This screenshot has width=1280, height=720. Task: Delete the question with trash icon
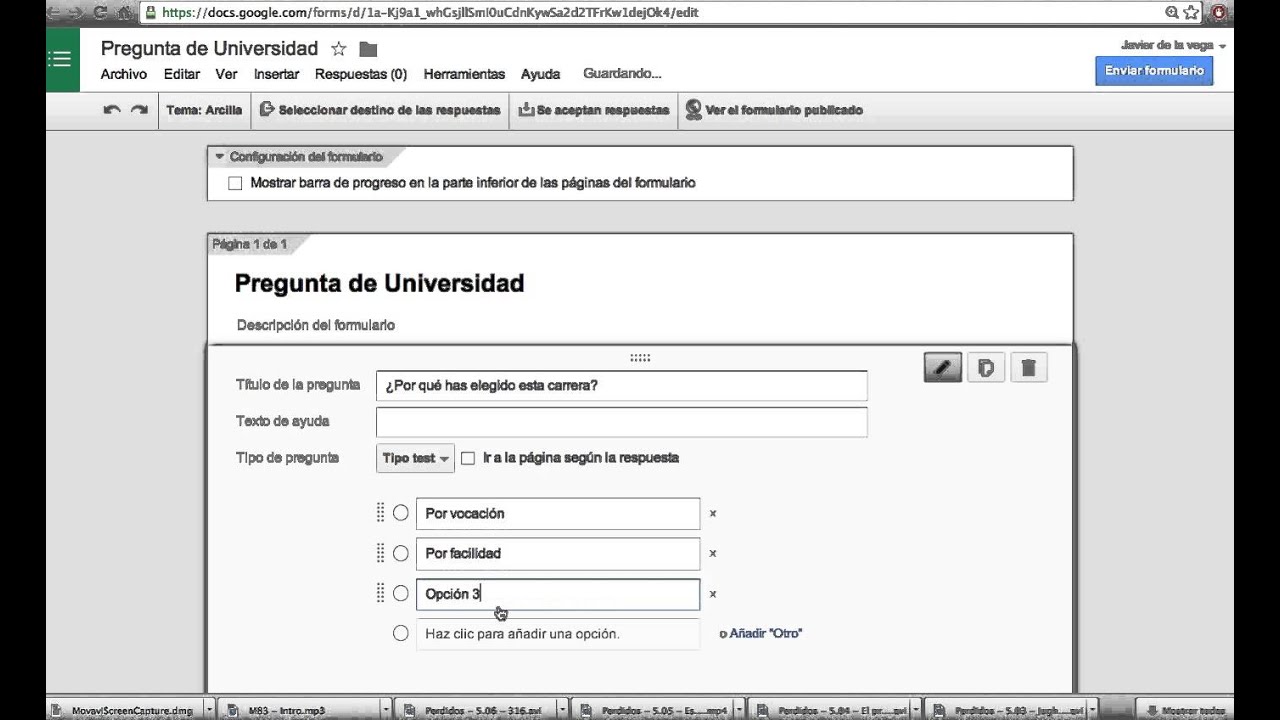(1028, 368)
